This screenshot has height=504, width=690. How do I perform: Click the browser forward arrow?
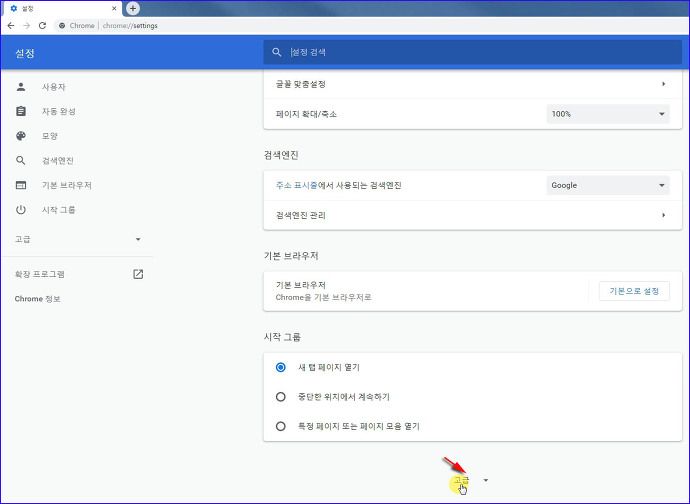point(27,26)
